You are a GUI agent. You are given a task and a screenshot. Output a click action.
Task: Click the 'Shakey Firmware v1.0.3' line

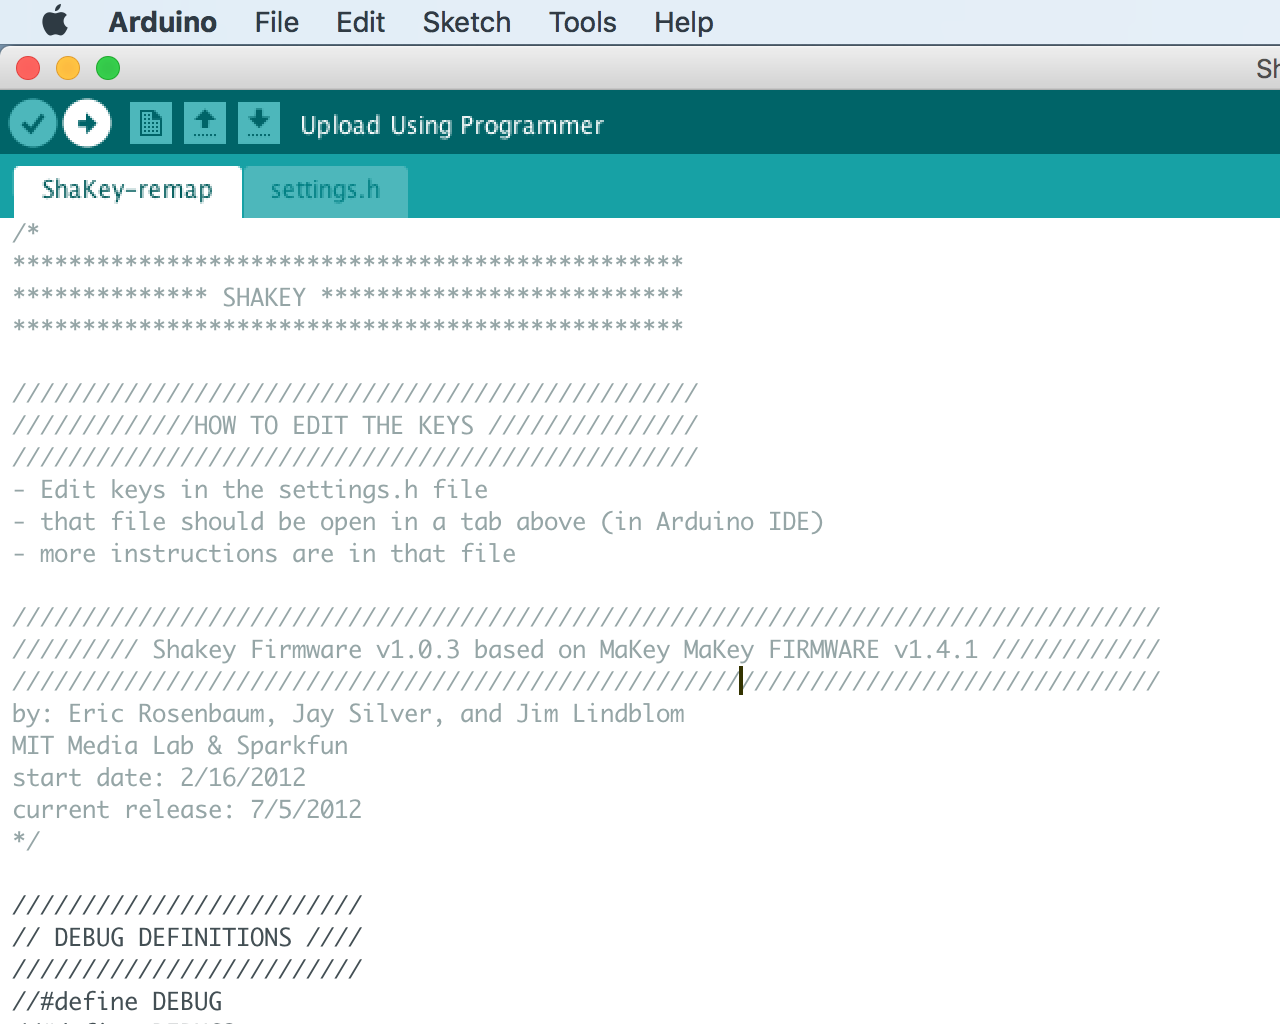pos(586,650)
